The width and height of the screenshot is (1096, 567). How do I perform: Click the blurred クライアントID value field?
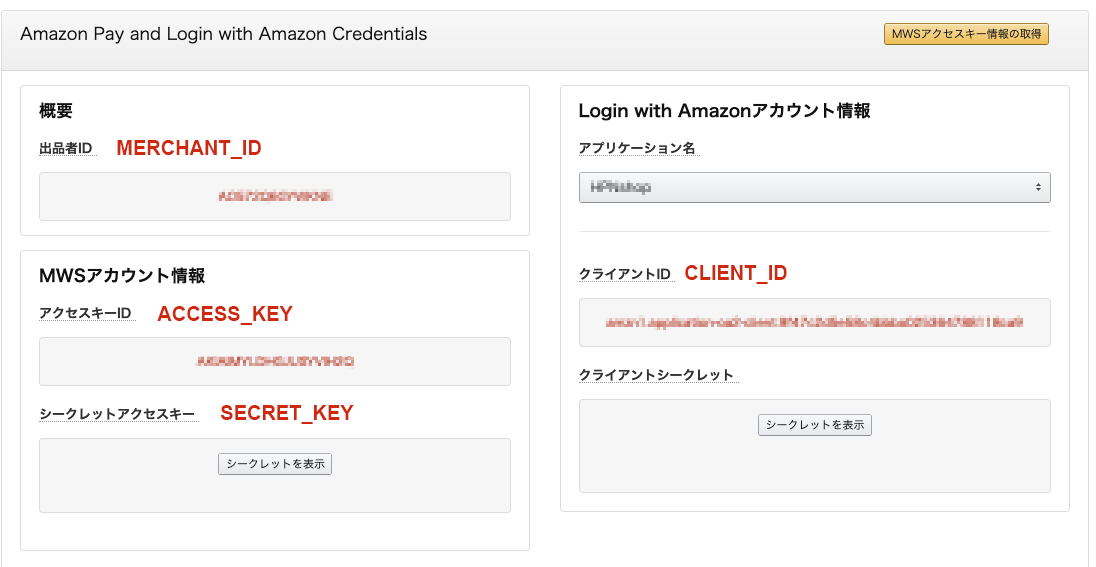[x=814, y=322]
